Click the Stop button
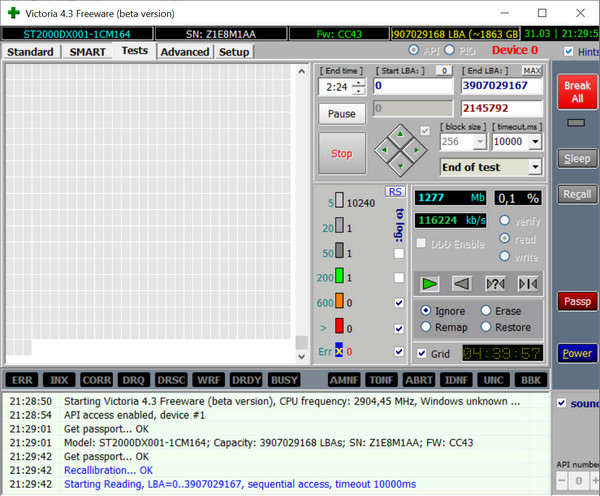The width and height of the screenshot is (600, 496). point(342,153)
